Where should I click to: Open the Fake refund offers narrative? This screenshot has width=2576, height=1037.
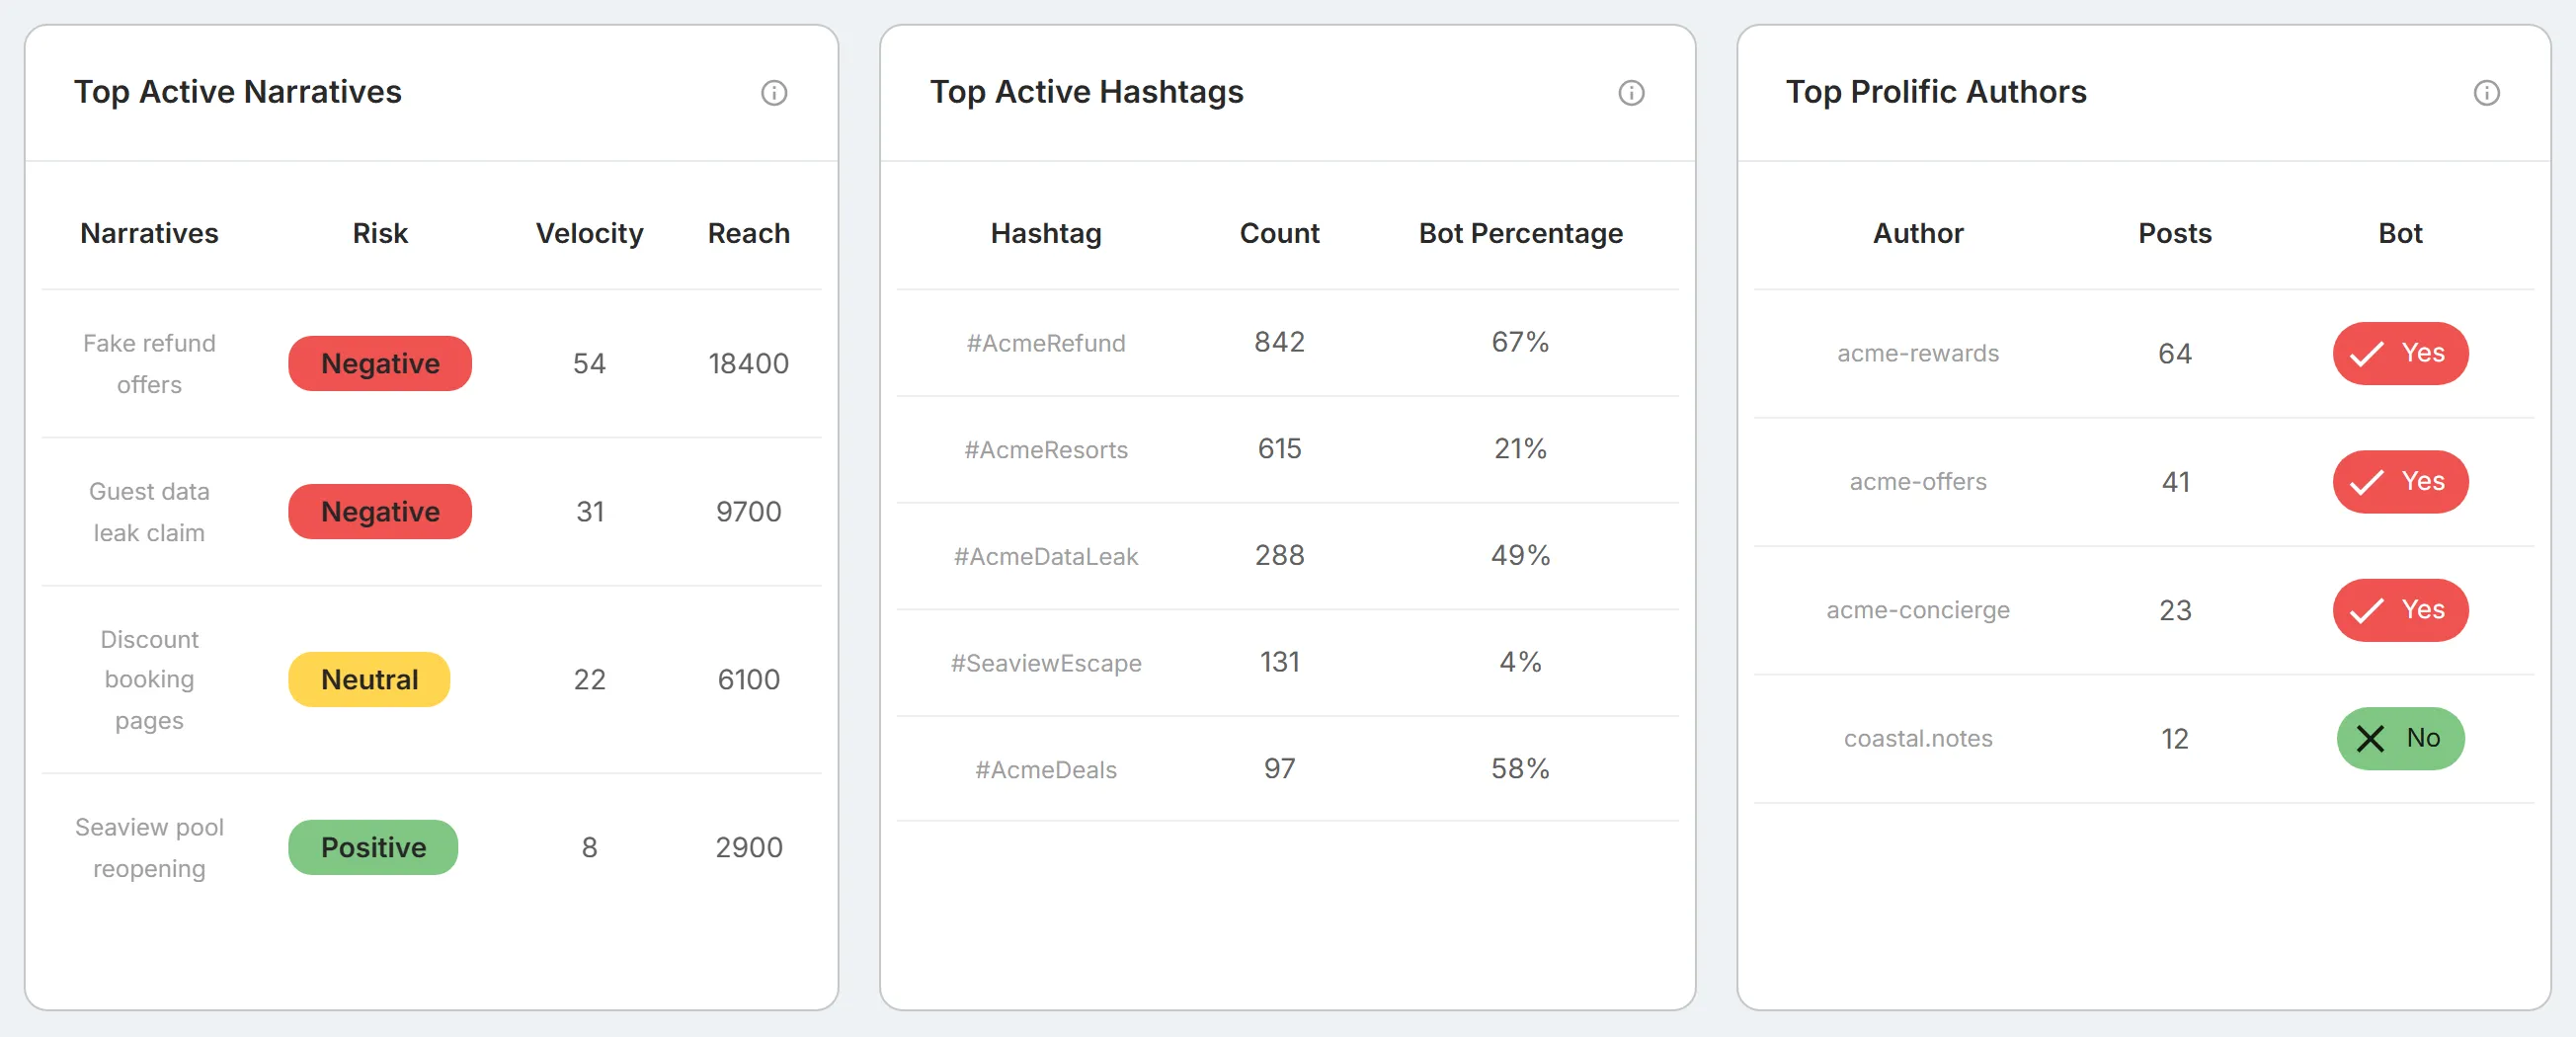tap(149, 364)
